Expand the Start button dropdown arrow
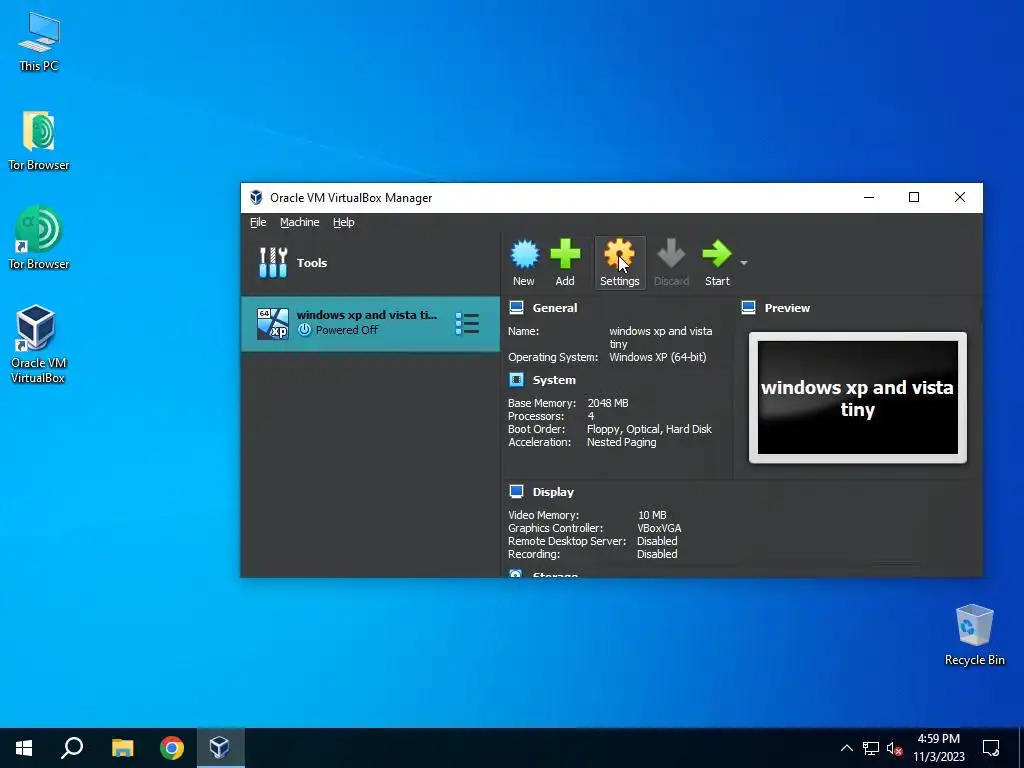The image size is (1024, 768). [744, 263]
